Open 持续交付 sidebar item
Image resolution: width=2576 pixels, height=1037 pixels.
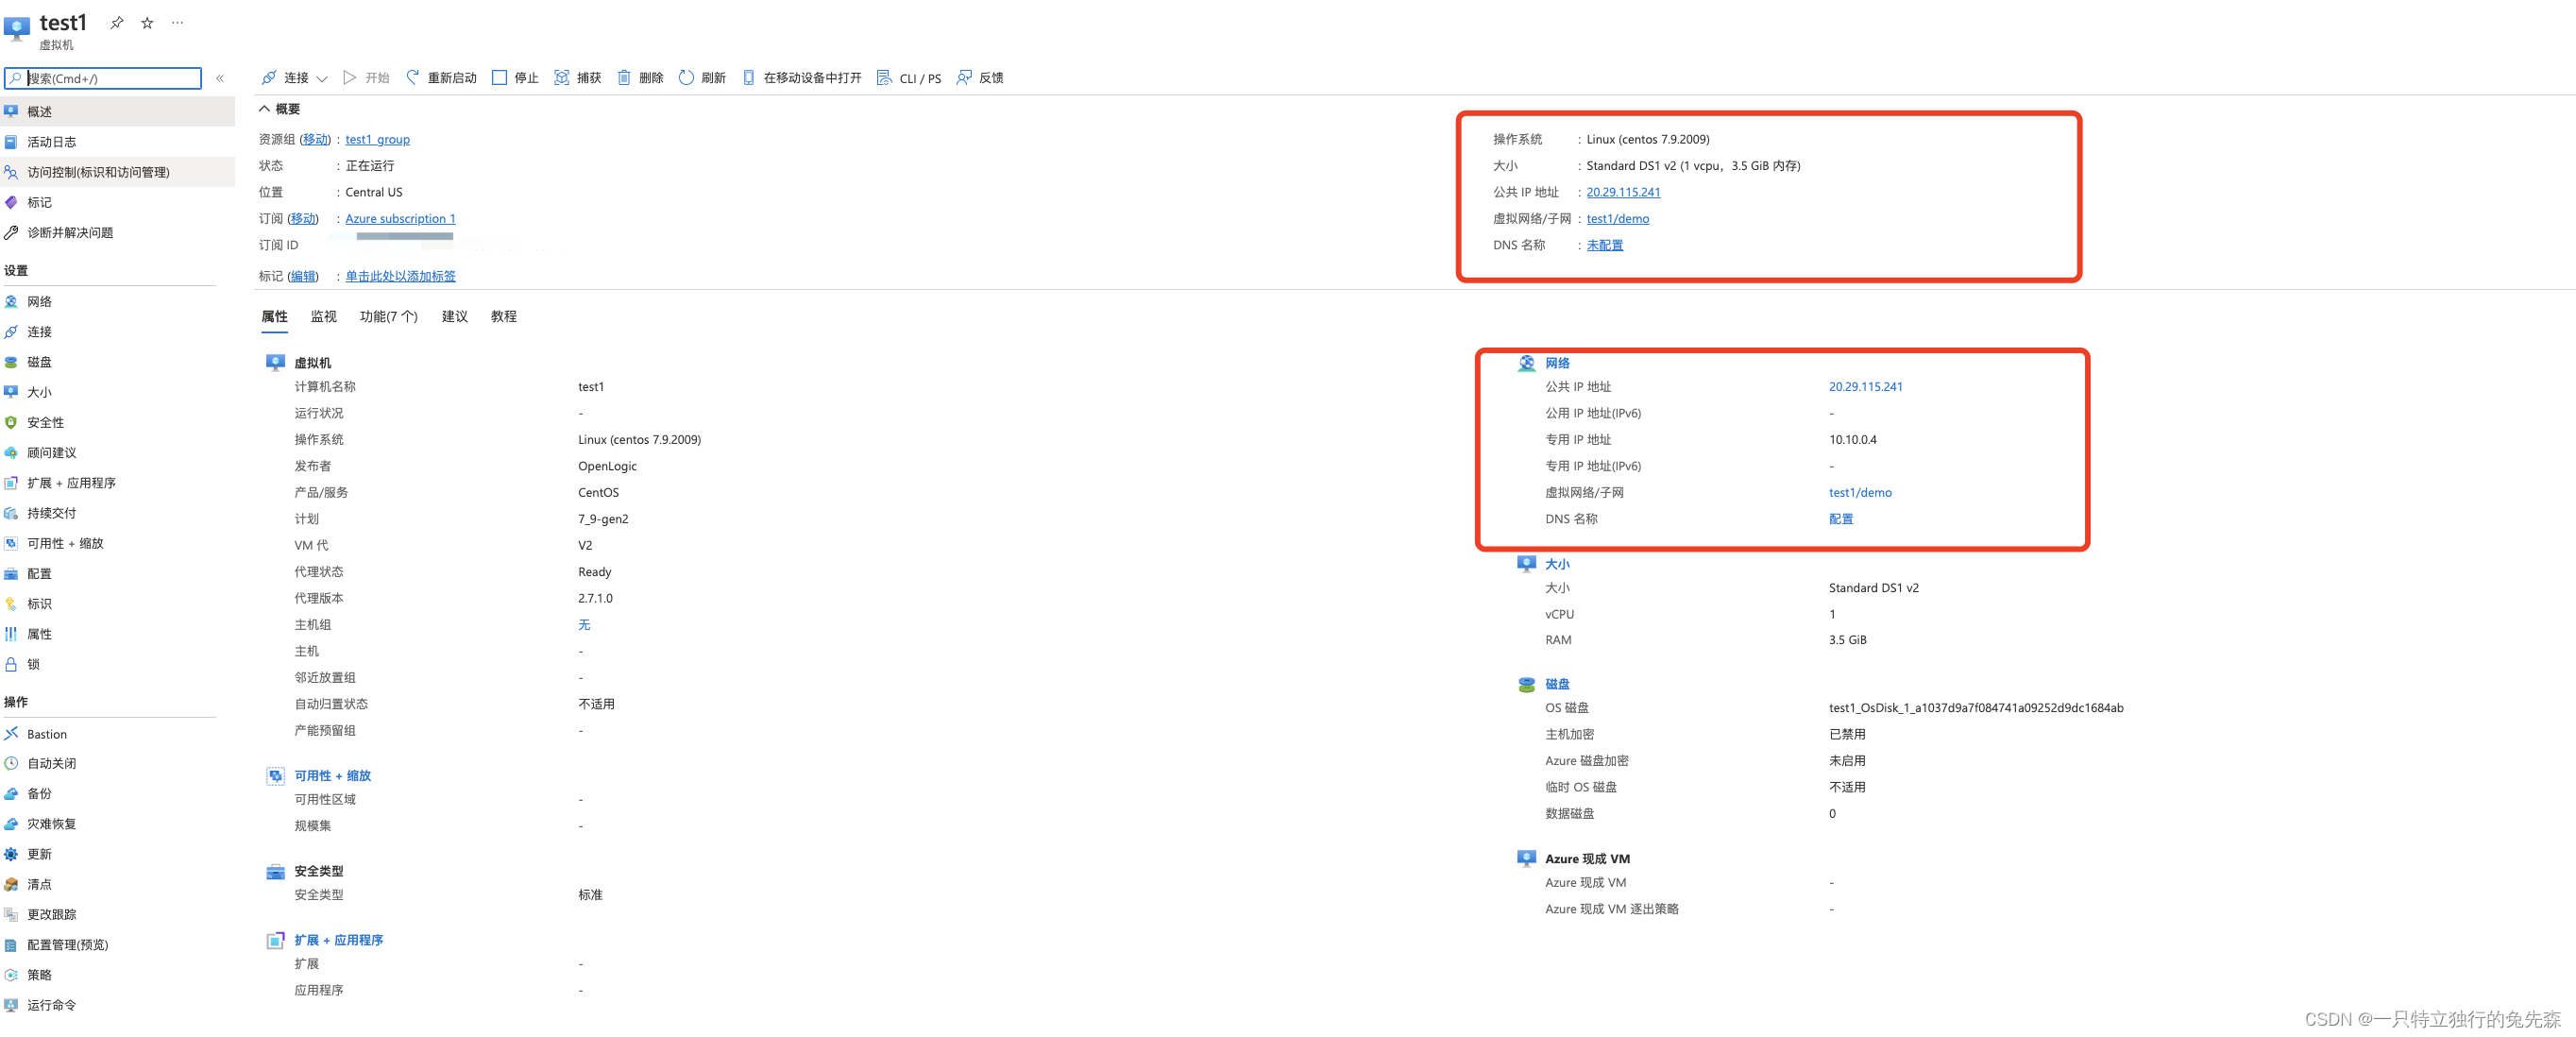click(117, 513)
